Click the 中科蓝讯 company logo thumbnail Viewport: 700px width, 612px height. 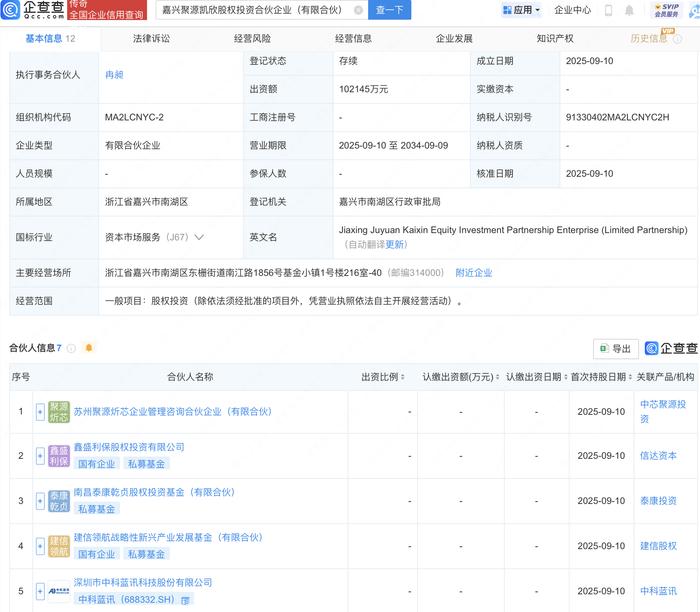[x=59, y=591]
